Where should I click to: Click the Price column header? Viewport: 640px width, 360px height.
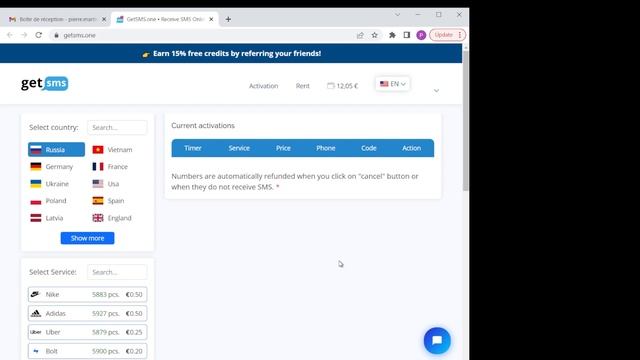click(x=283, y=148)
